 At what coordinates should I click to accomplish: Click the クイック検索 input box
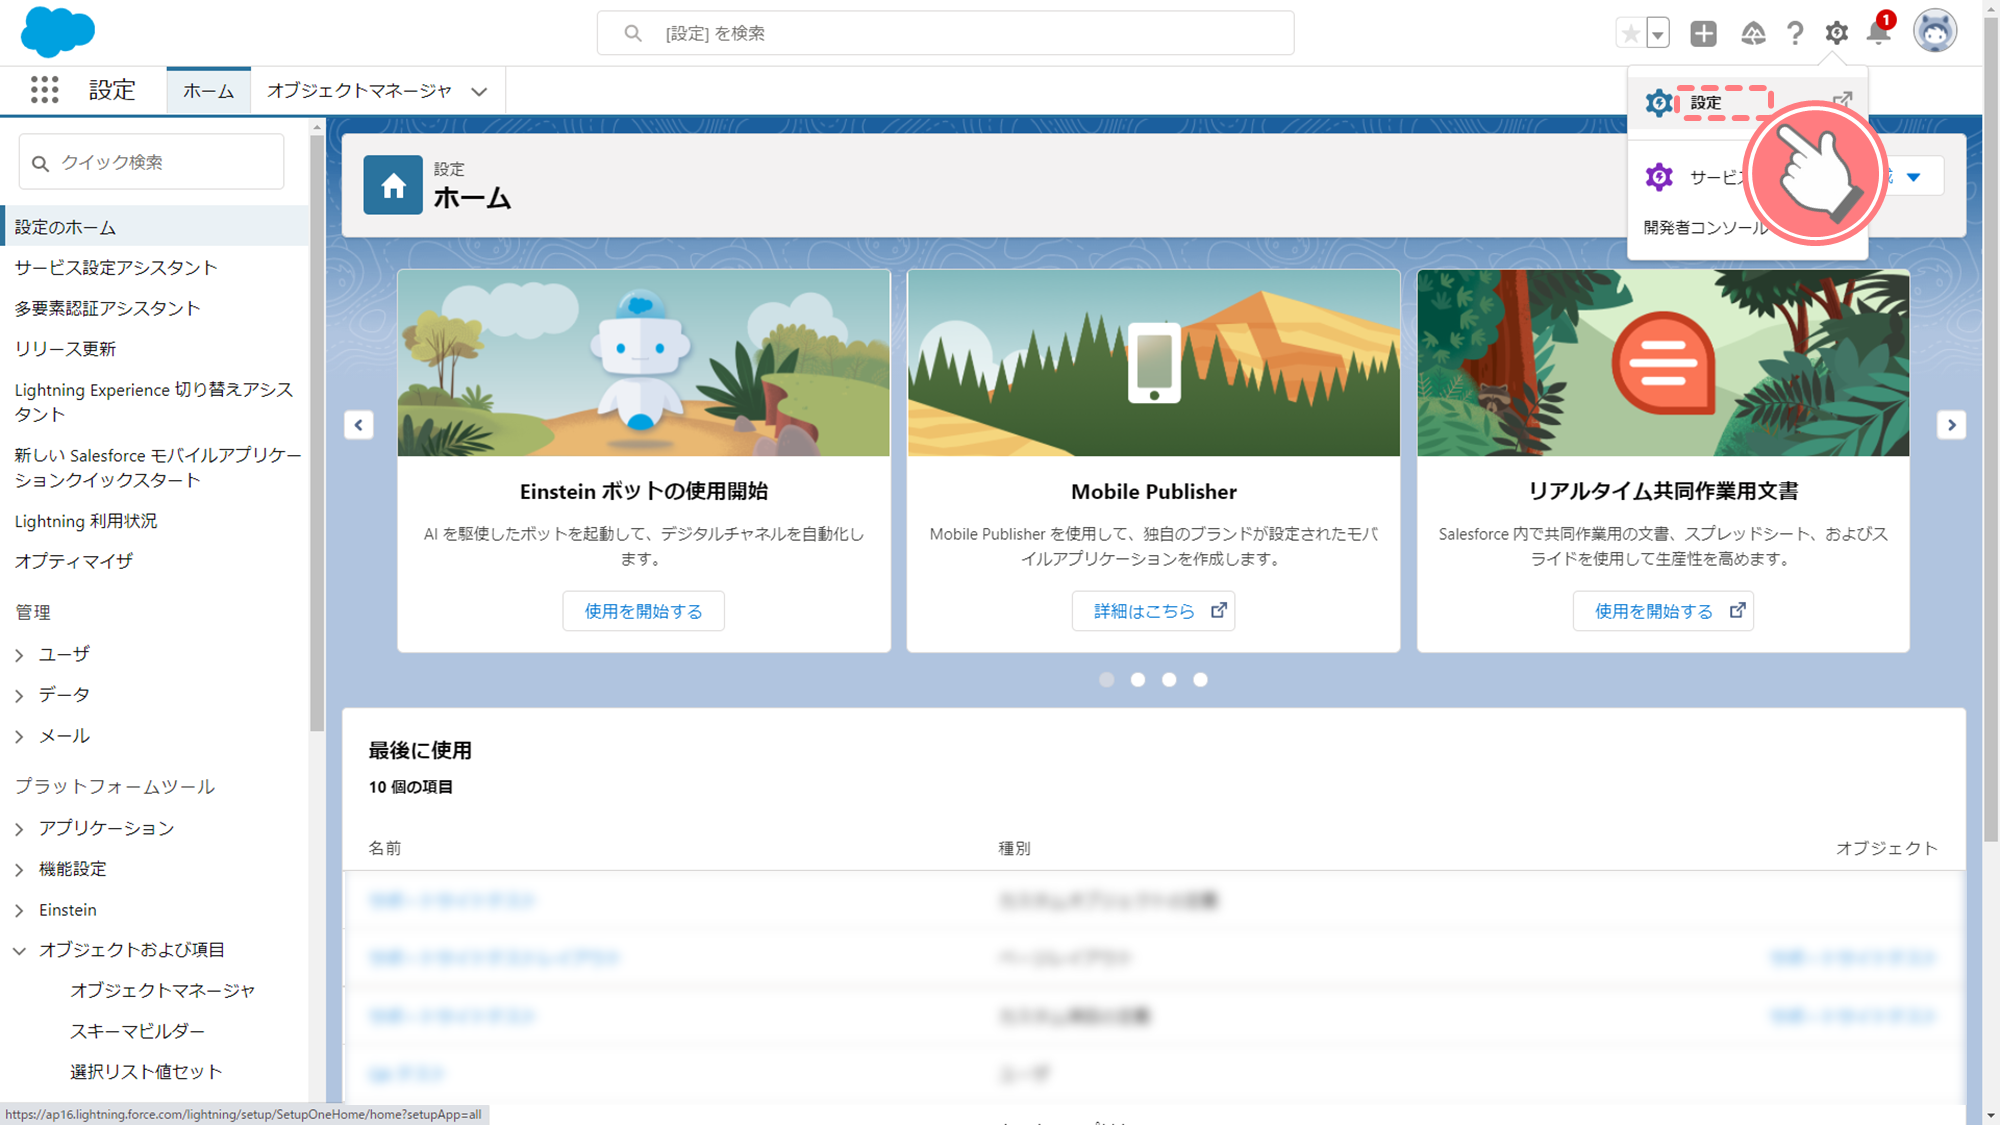151,162
